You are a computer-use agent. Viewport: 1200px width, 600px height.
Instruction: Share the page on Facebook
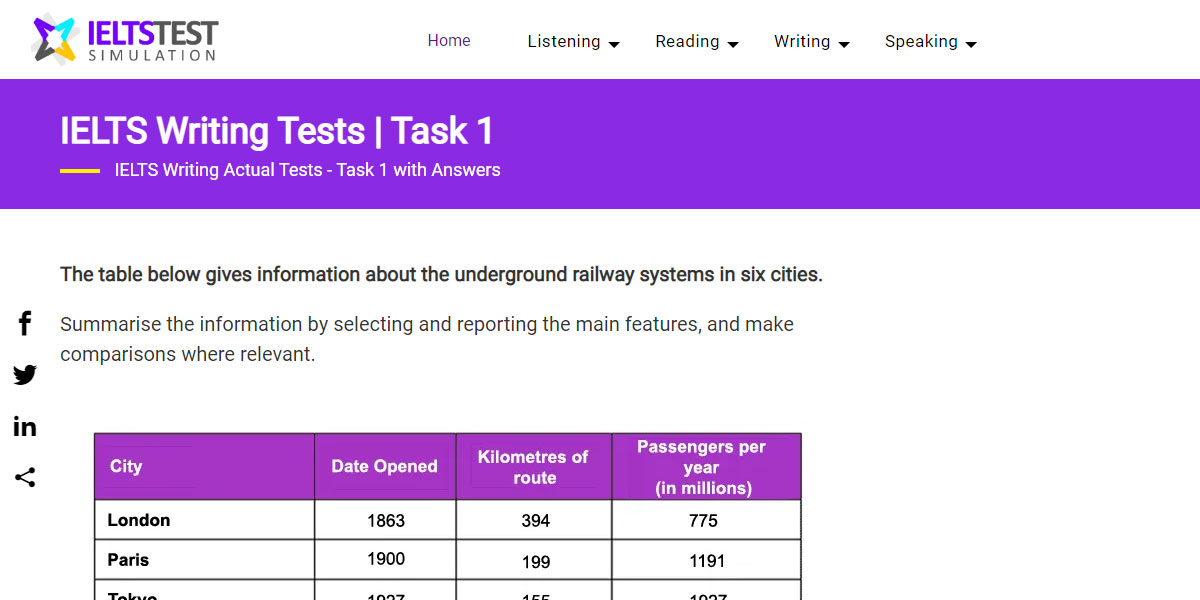click(x=24, y=323)
